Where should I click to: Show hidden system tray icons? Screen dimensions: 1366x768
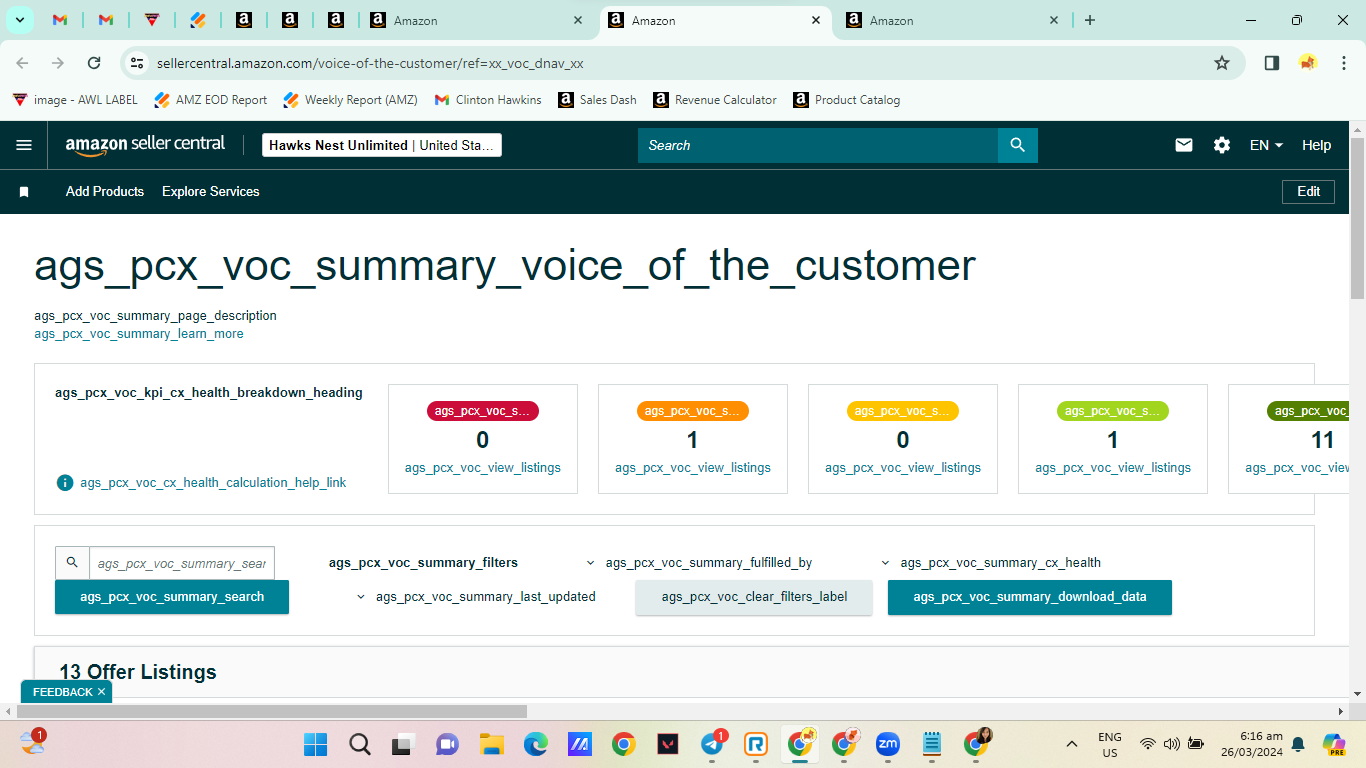1072,744
